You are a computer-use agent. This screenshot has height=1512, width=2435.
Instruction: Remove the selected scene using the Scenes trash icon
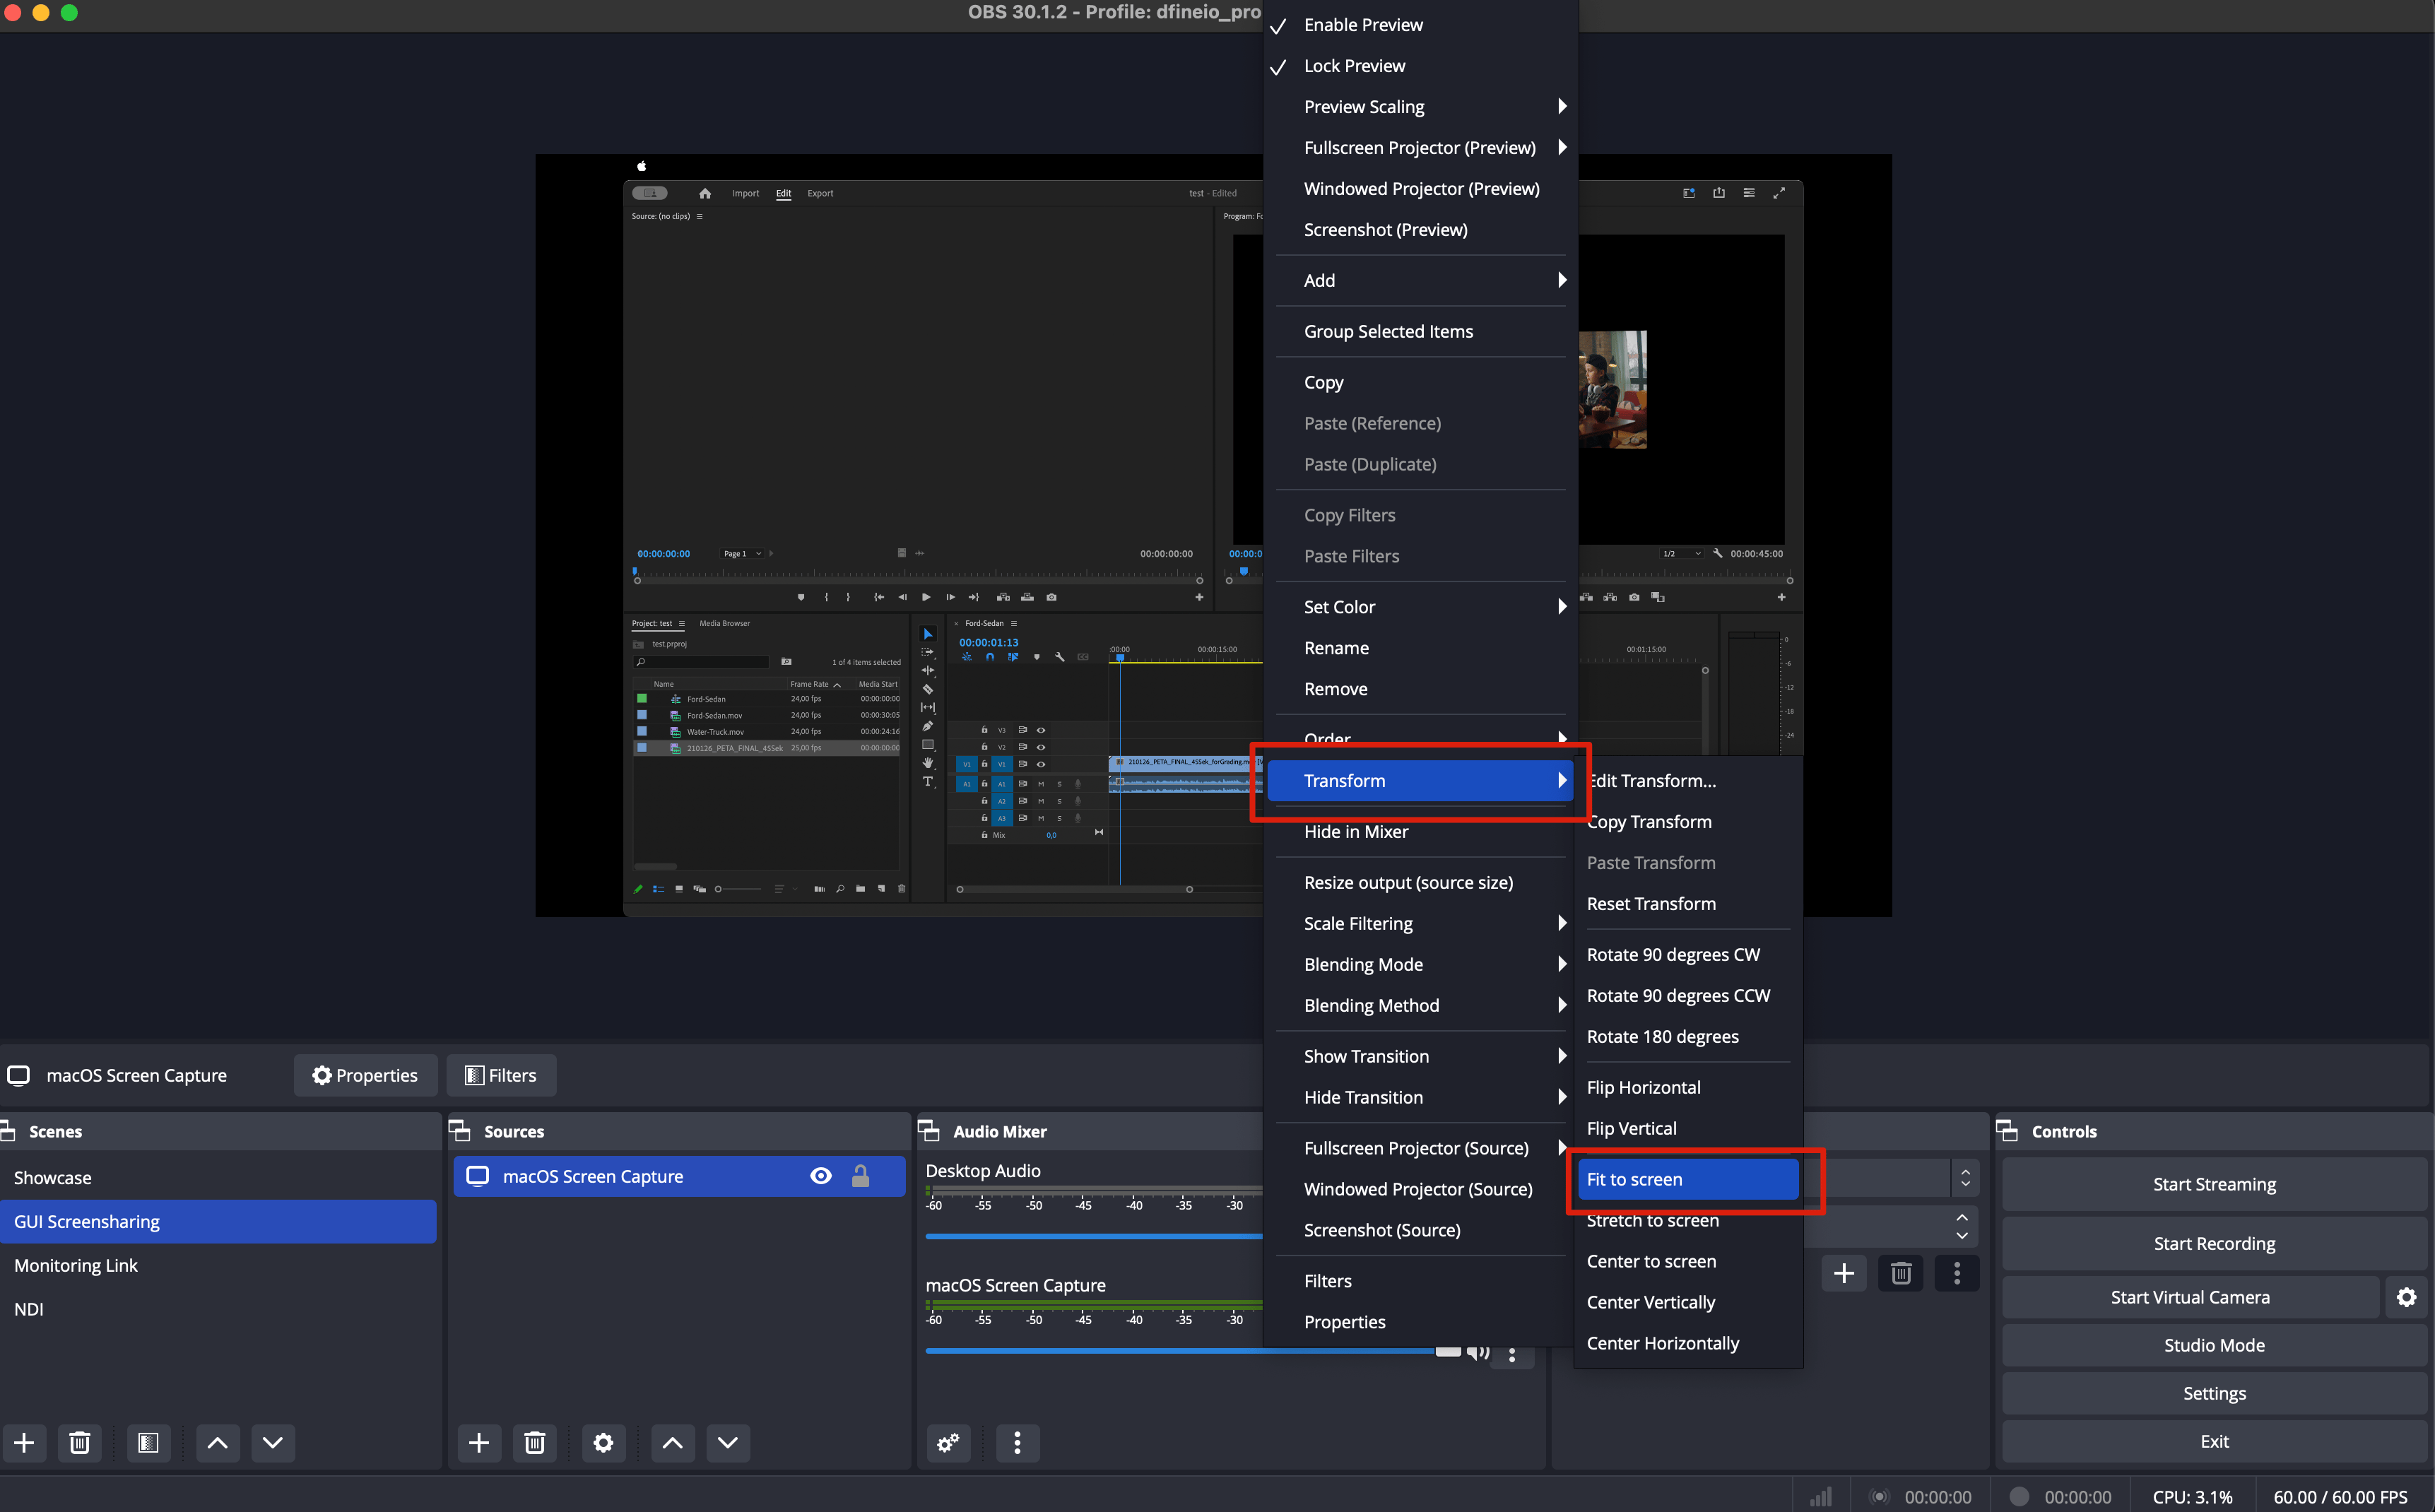click(x=80, y=1443)
